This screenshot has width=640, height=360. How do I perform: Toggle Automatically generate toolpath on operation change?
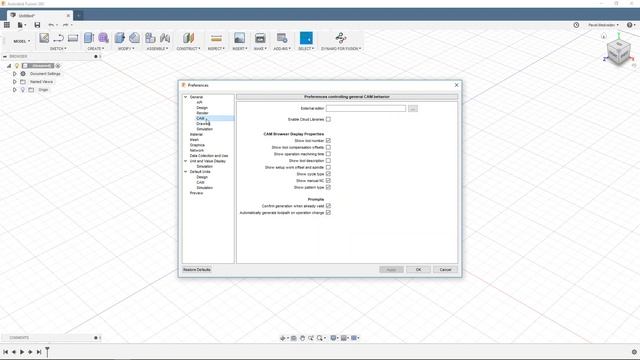(328, 213)
